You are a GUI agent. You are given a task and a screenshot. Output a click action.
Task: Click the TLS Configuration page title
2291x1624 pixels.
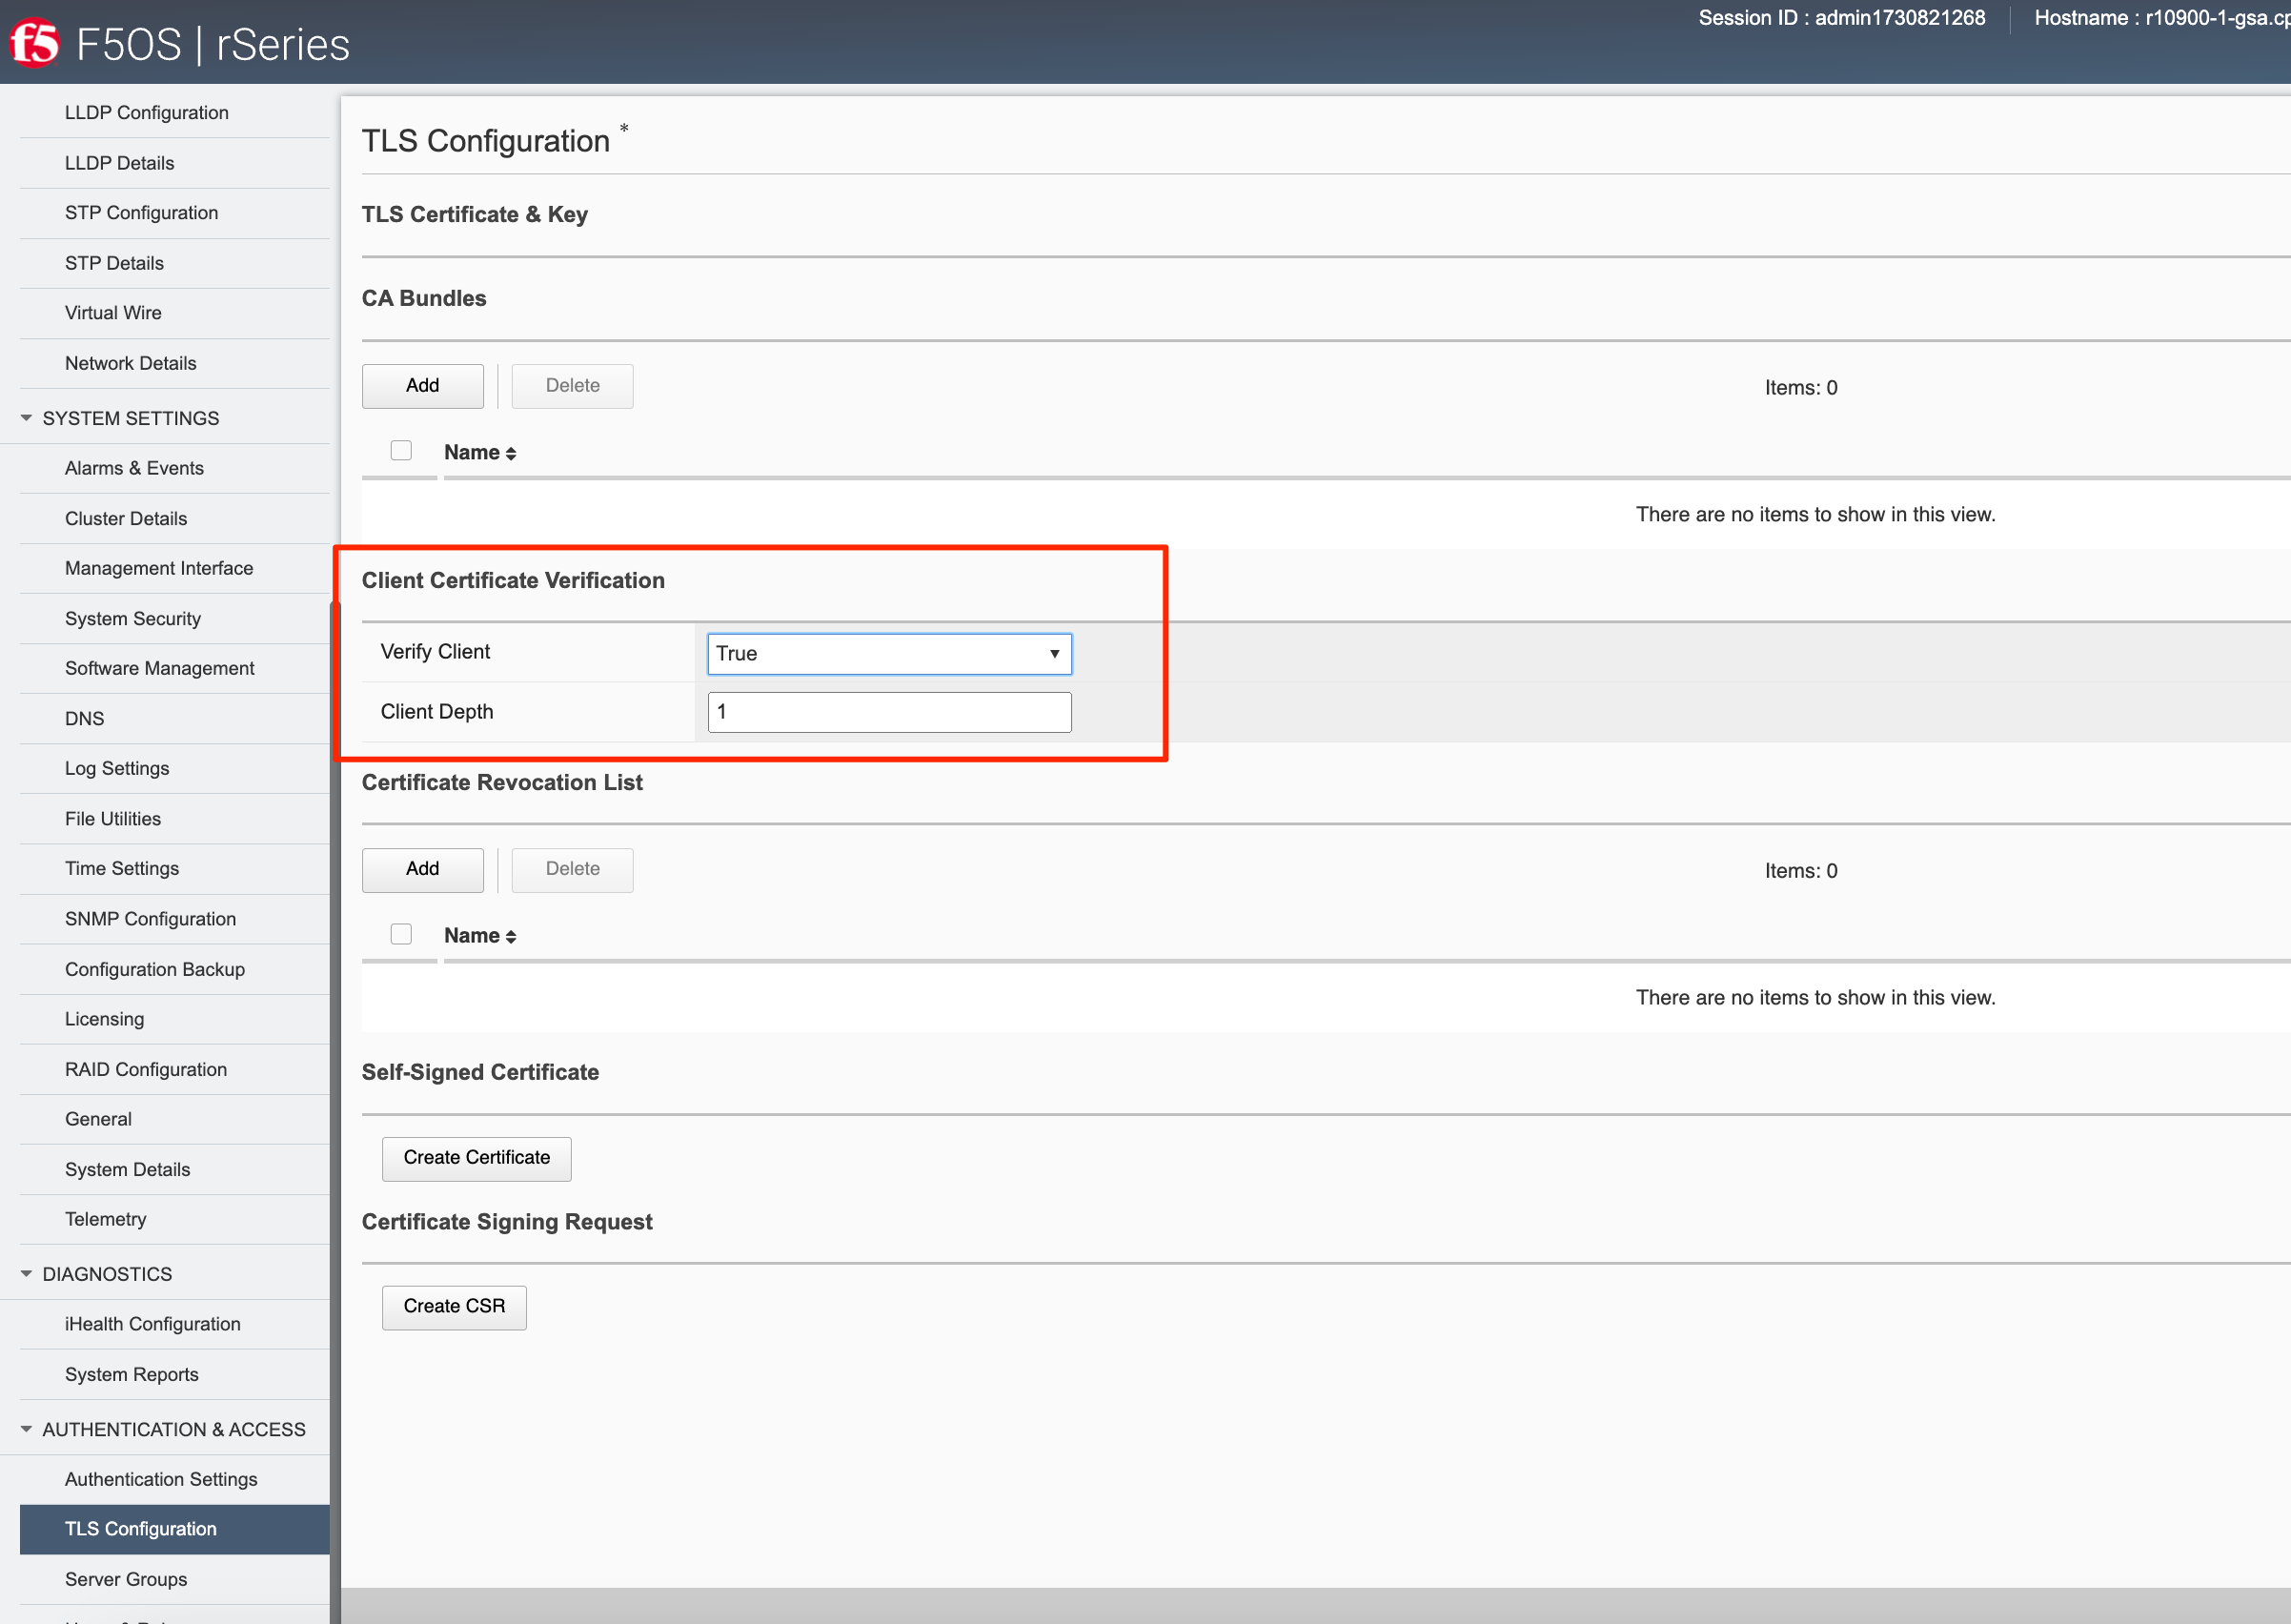486,141
